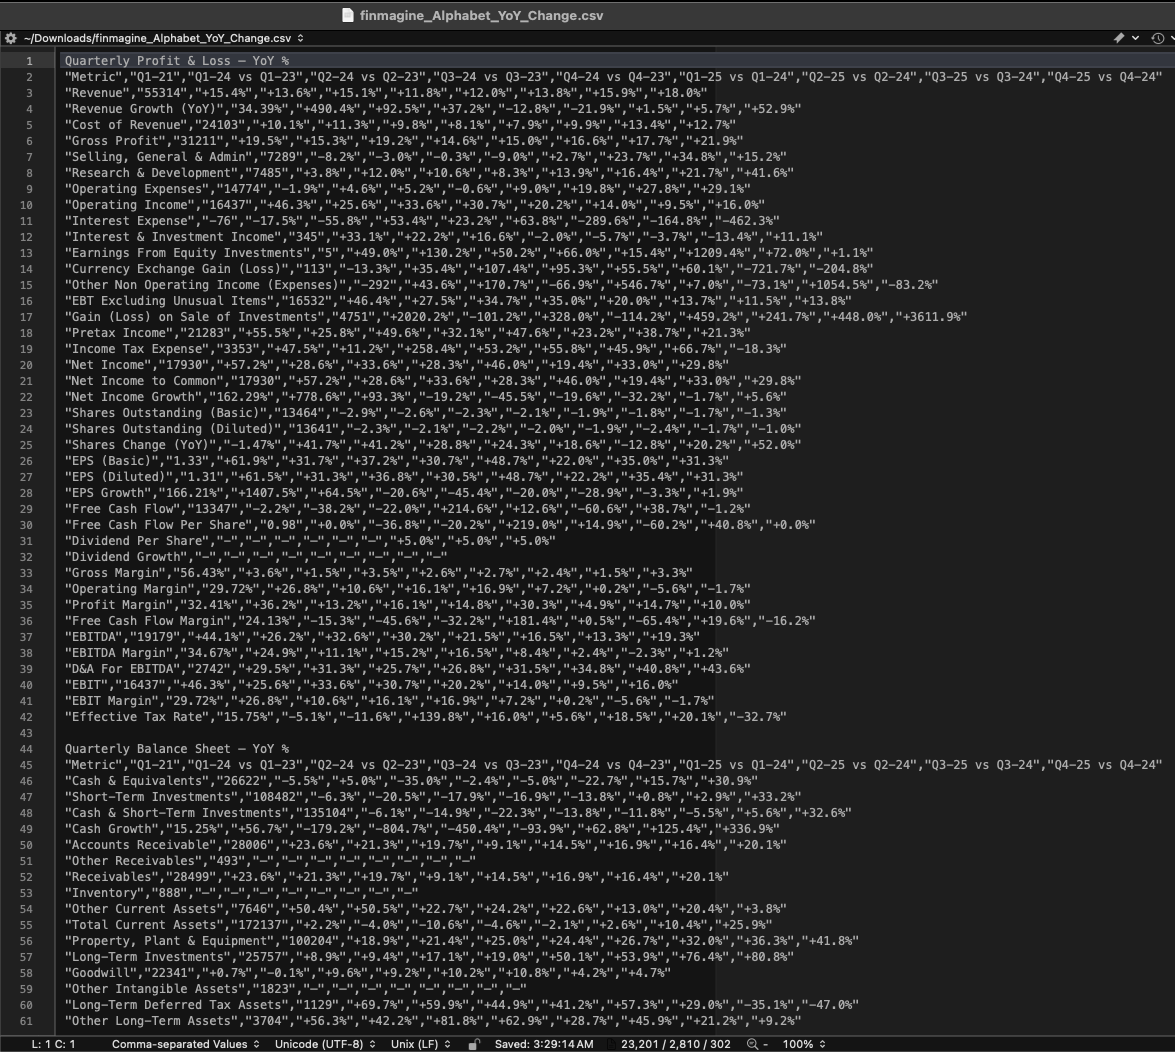This screenshot has width=1175, height=1052.
Task: Expand the chevron beside the marker icon
Action: (x=1135, y=37)
